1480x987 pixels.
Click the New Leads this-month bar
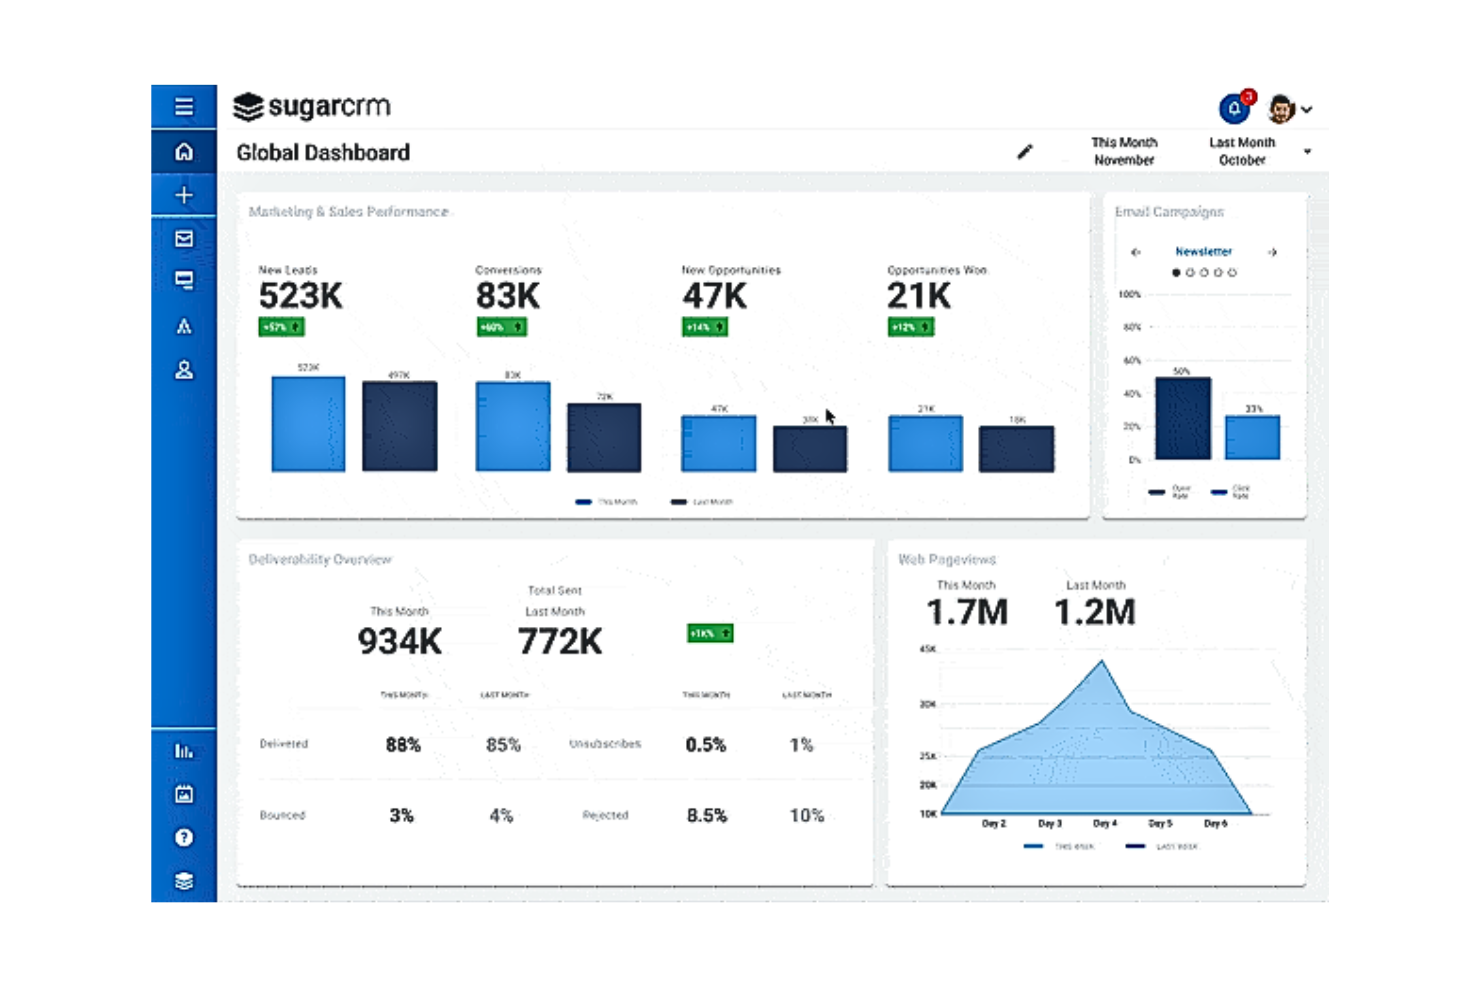[x=308, y=423]
